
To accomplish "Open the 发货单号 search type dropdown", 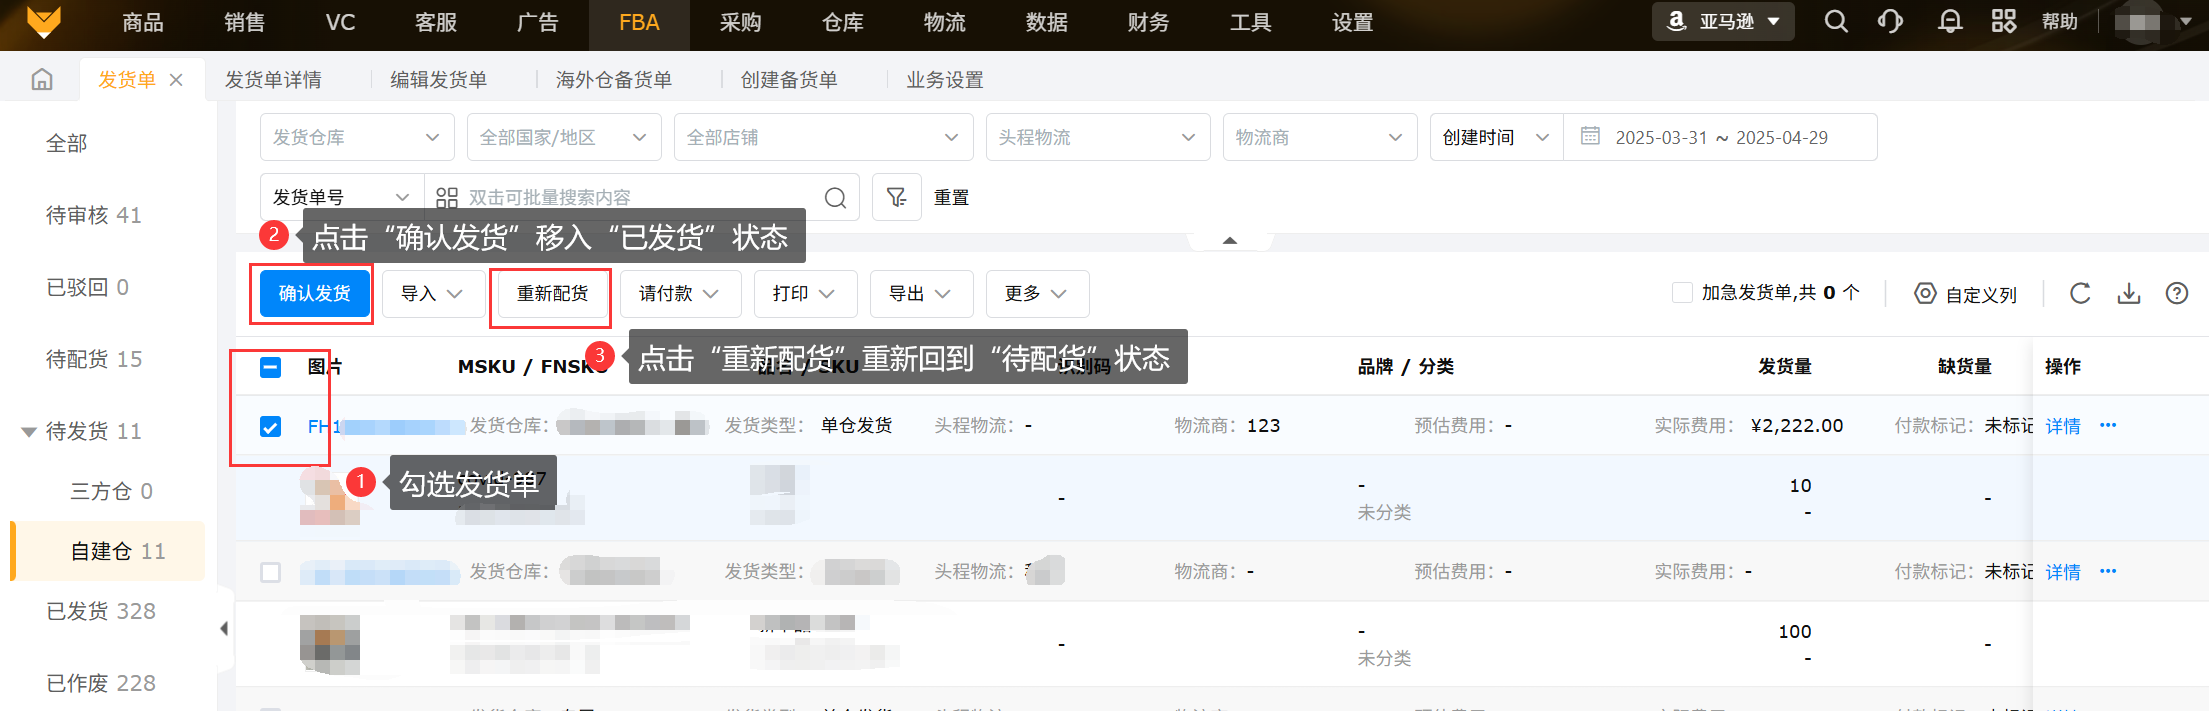I will point(342,197).
